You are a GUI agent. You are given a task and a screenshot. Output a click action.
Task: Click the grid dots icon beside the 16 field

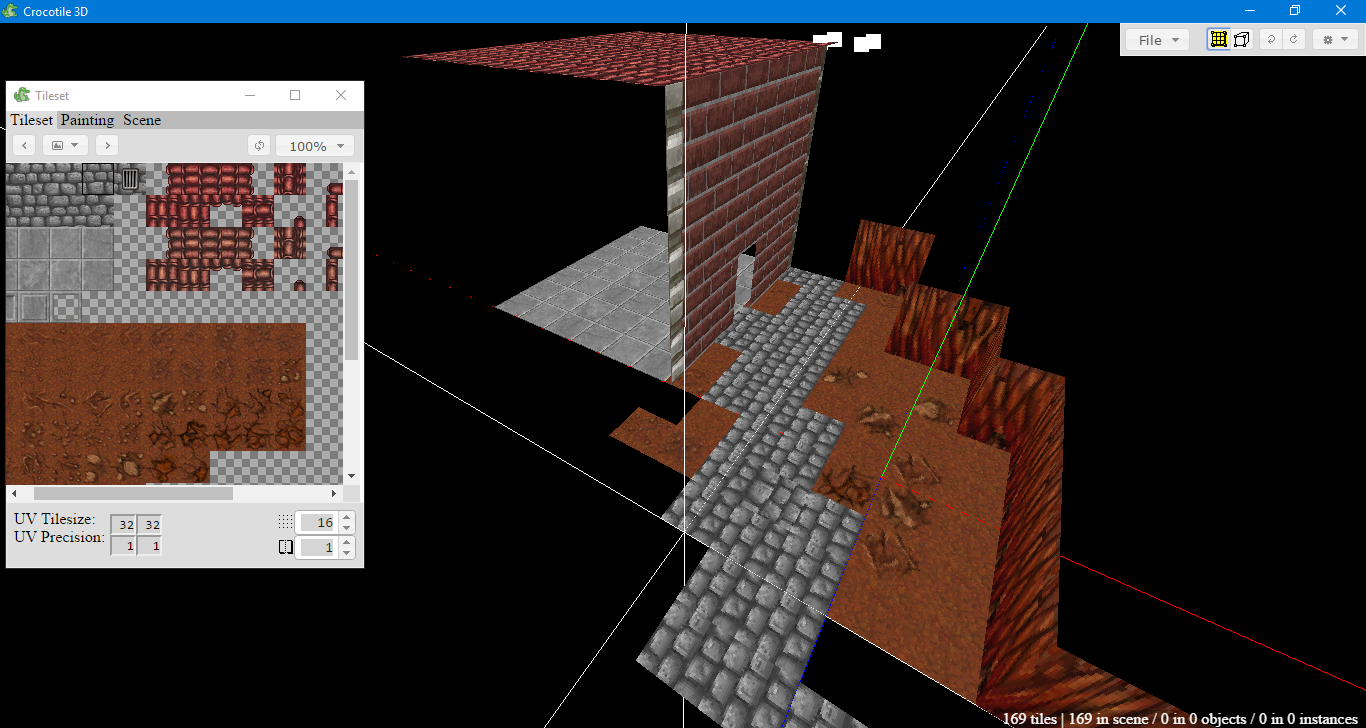(287, 522)
